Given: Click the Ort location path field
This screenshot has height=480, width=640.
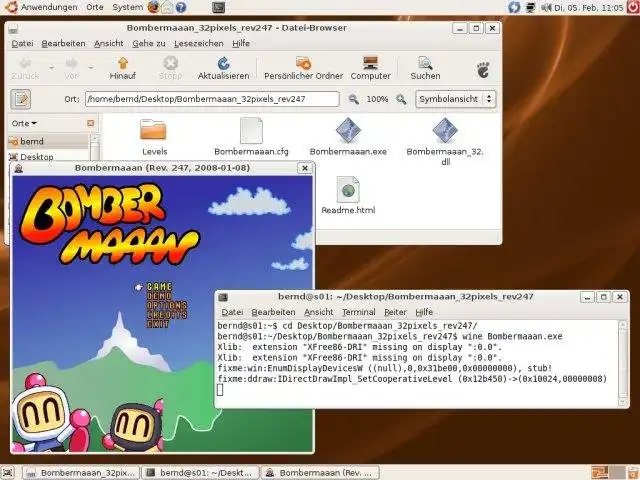Looking at the screenshot, I should [212, 99].
